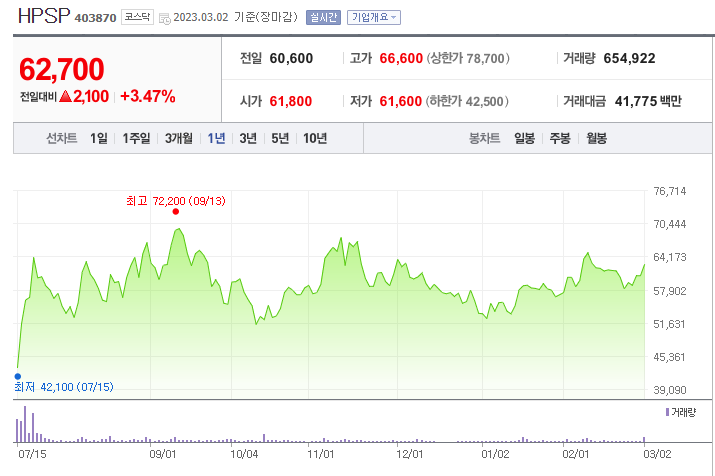
Task: Click the red up-triangle price change icon
Action: point(64,97)
